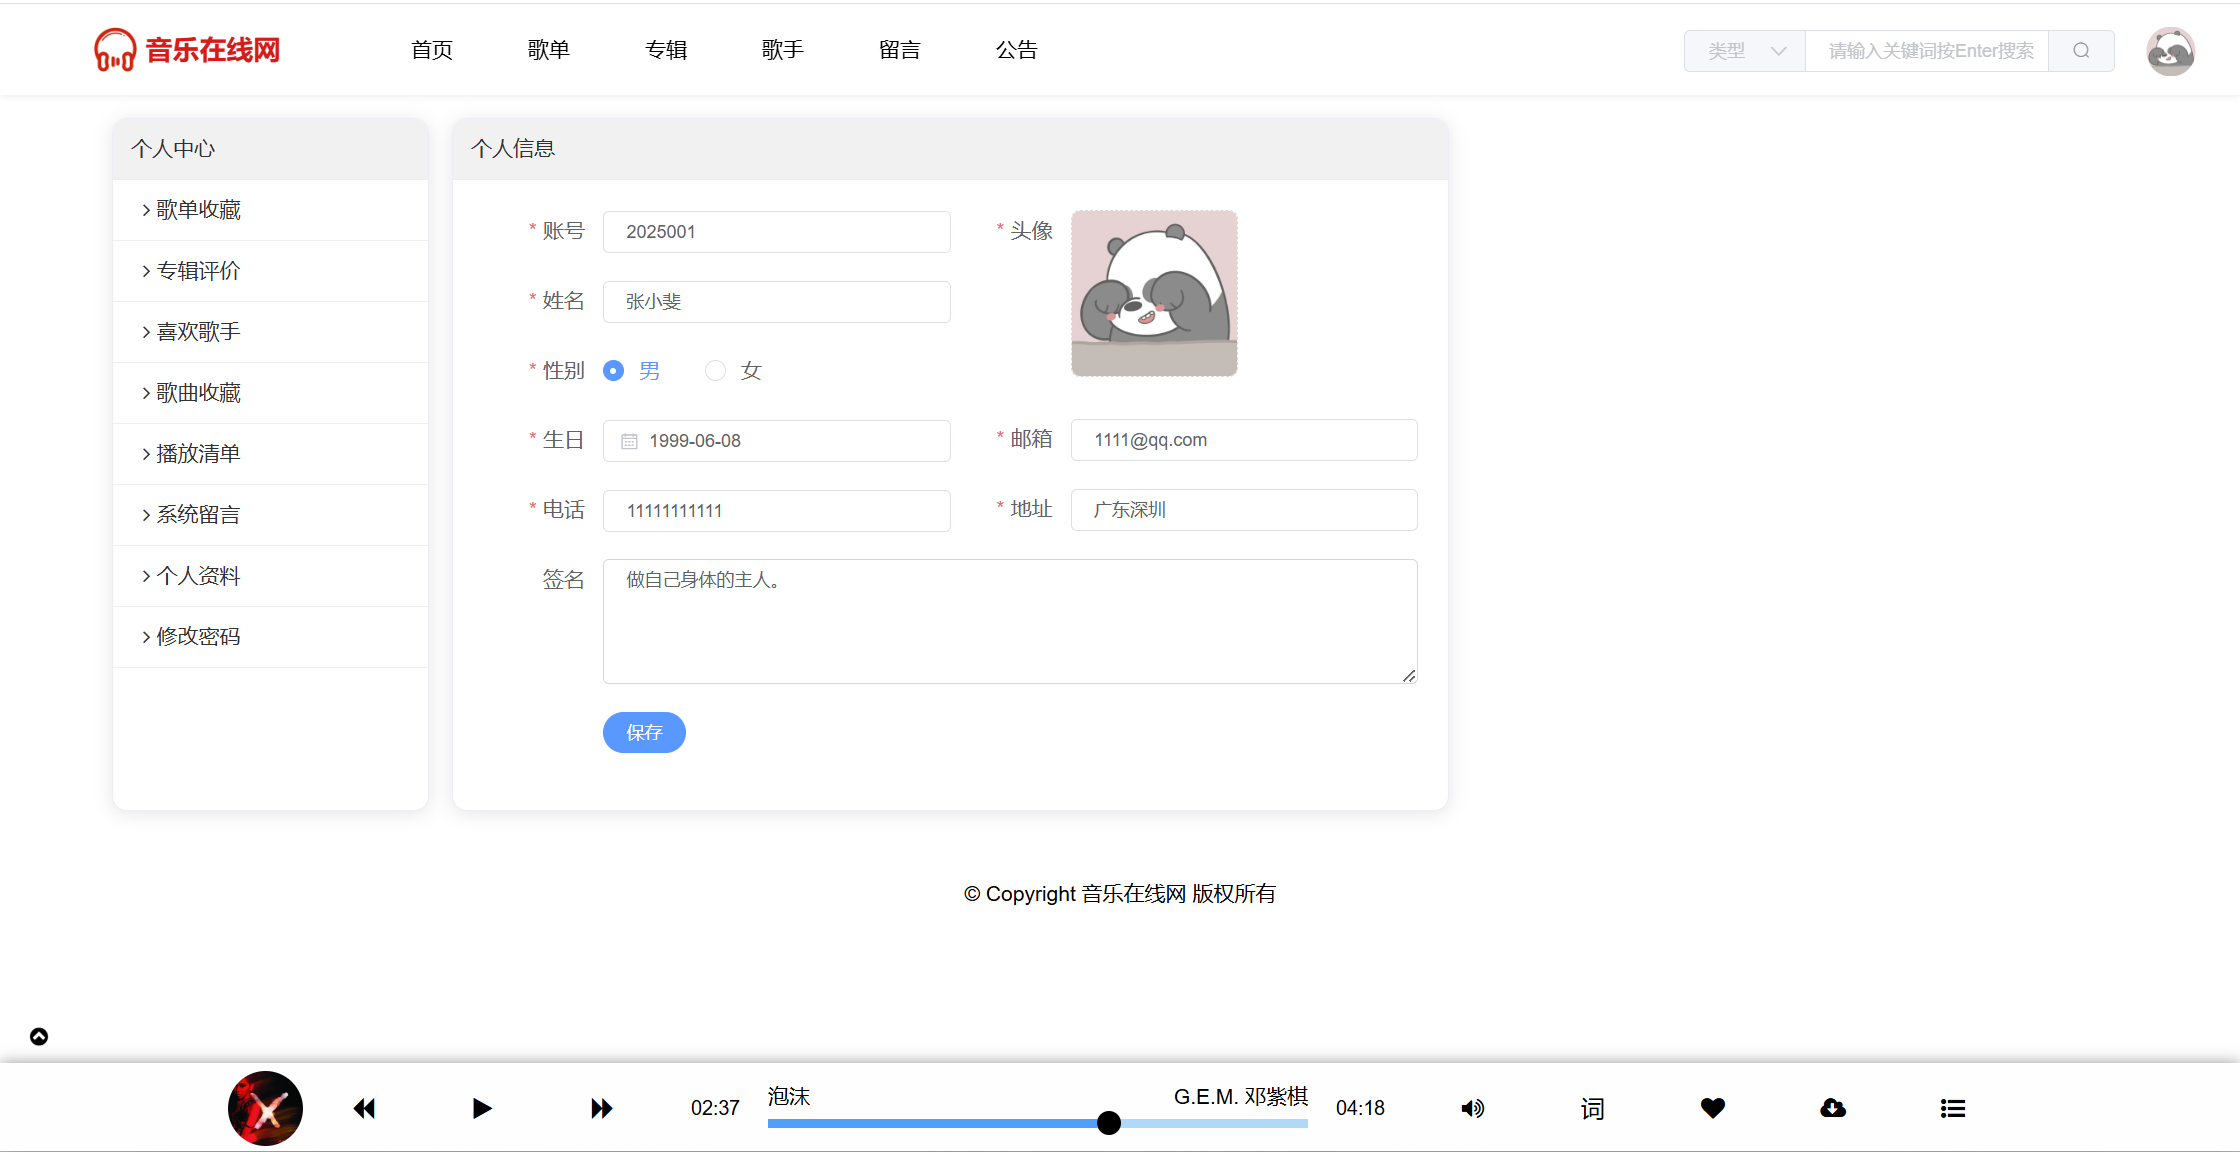
Task: Download song via cloud icon
Action: (x=1832, y=1108)
